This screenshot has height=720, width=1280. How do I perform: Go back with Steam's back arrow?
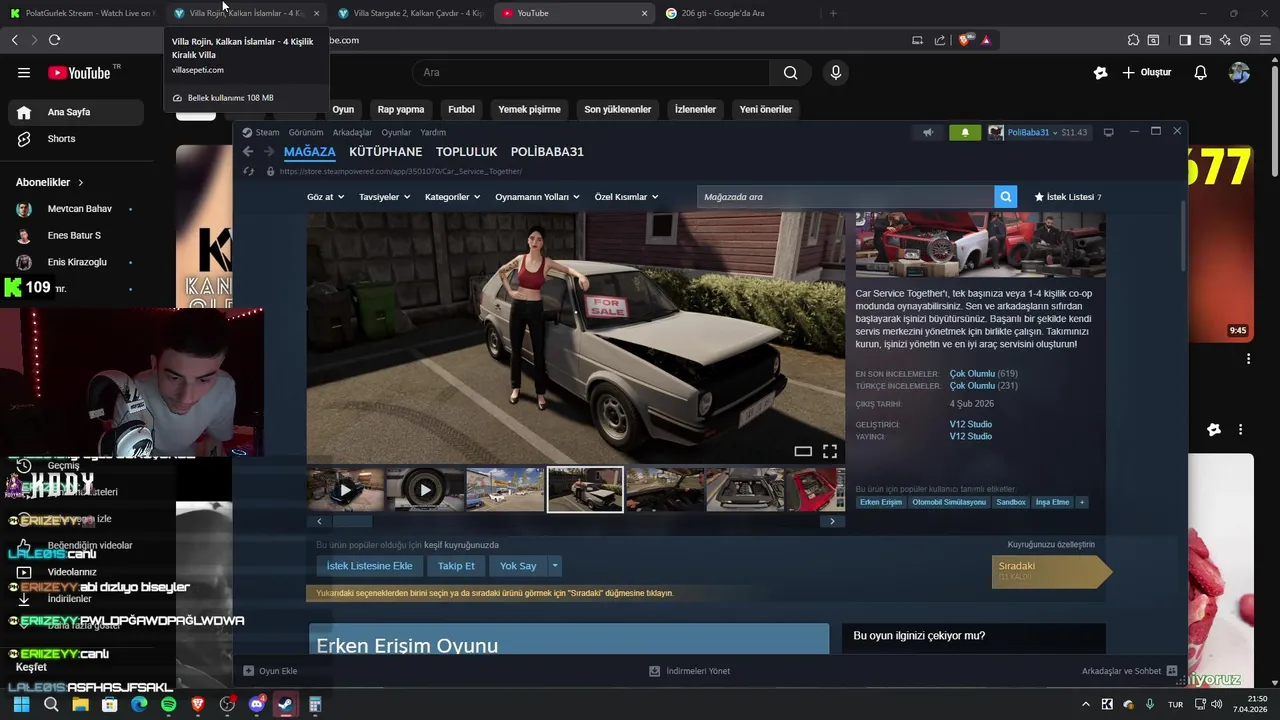pos(248,152)
